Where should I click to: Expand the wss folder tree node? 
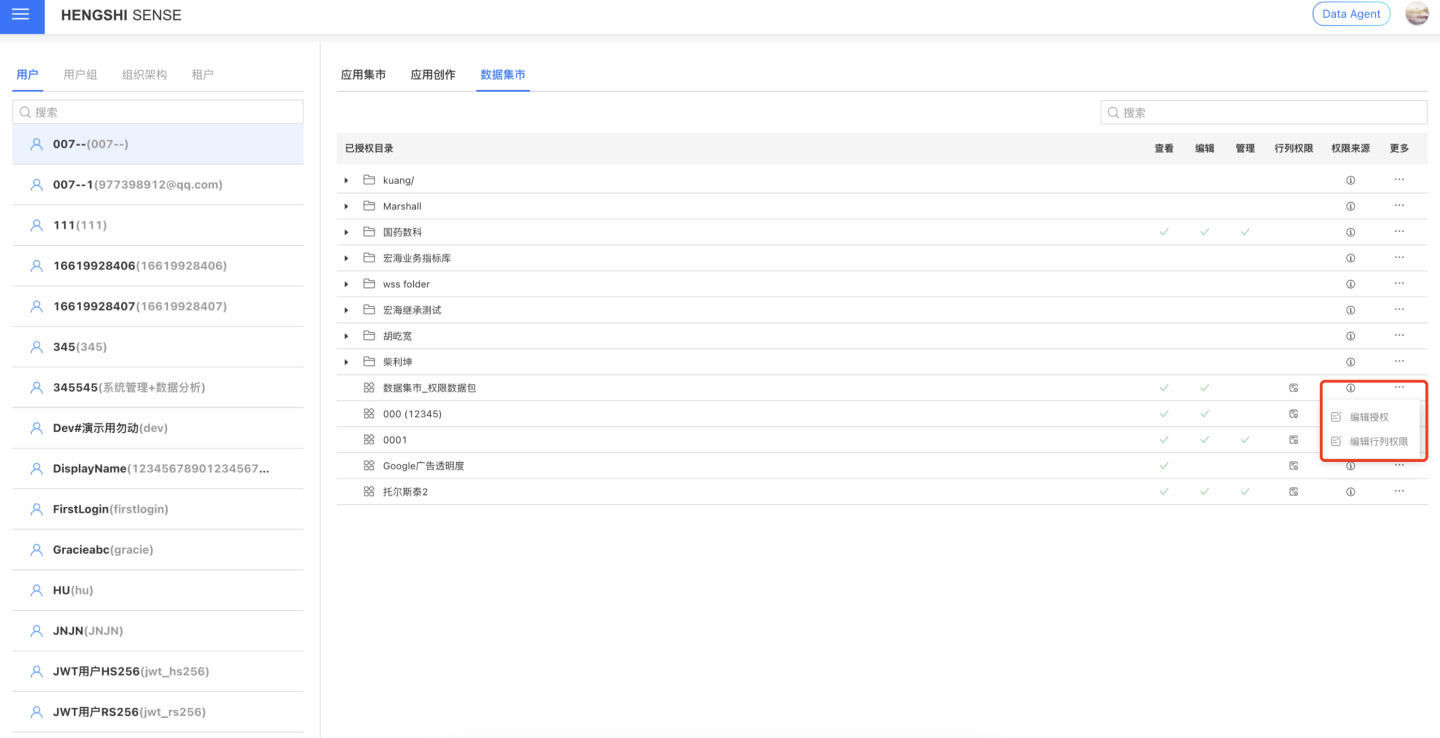346,284
